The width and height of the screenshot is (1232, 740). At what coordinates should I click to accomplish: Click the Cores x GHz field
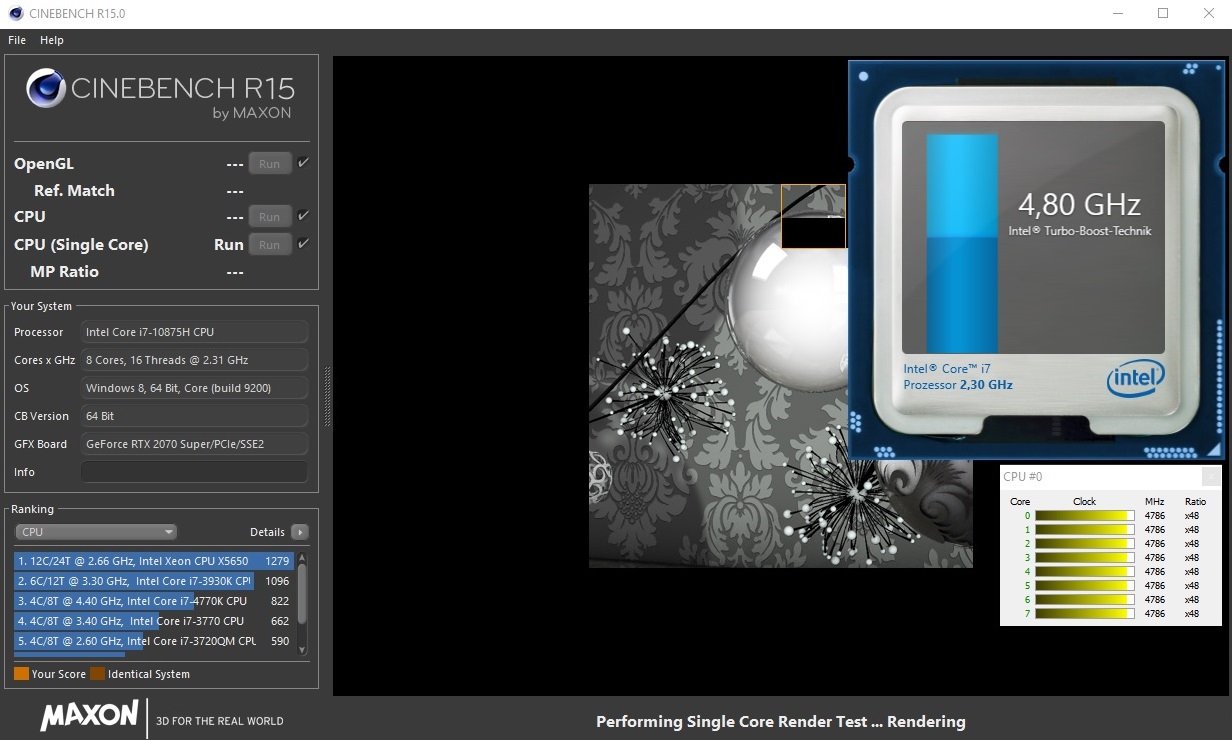pyautogui.click(x=194, y=360)
